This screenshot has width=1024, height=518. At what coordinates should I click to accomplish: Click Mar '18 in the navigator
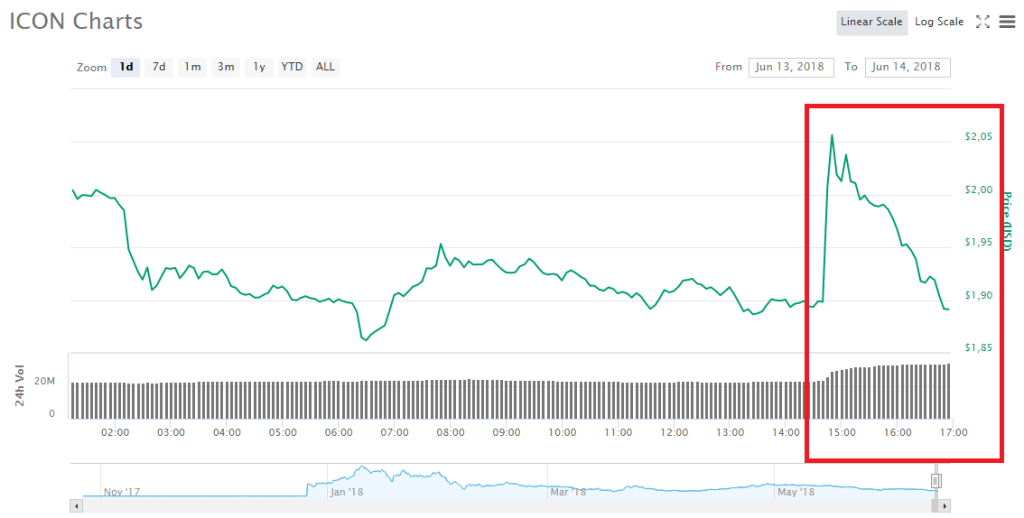click(x=568, y=492)
